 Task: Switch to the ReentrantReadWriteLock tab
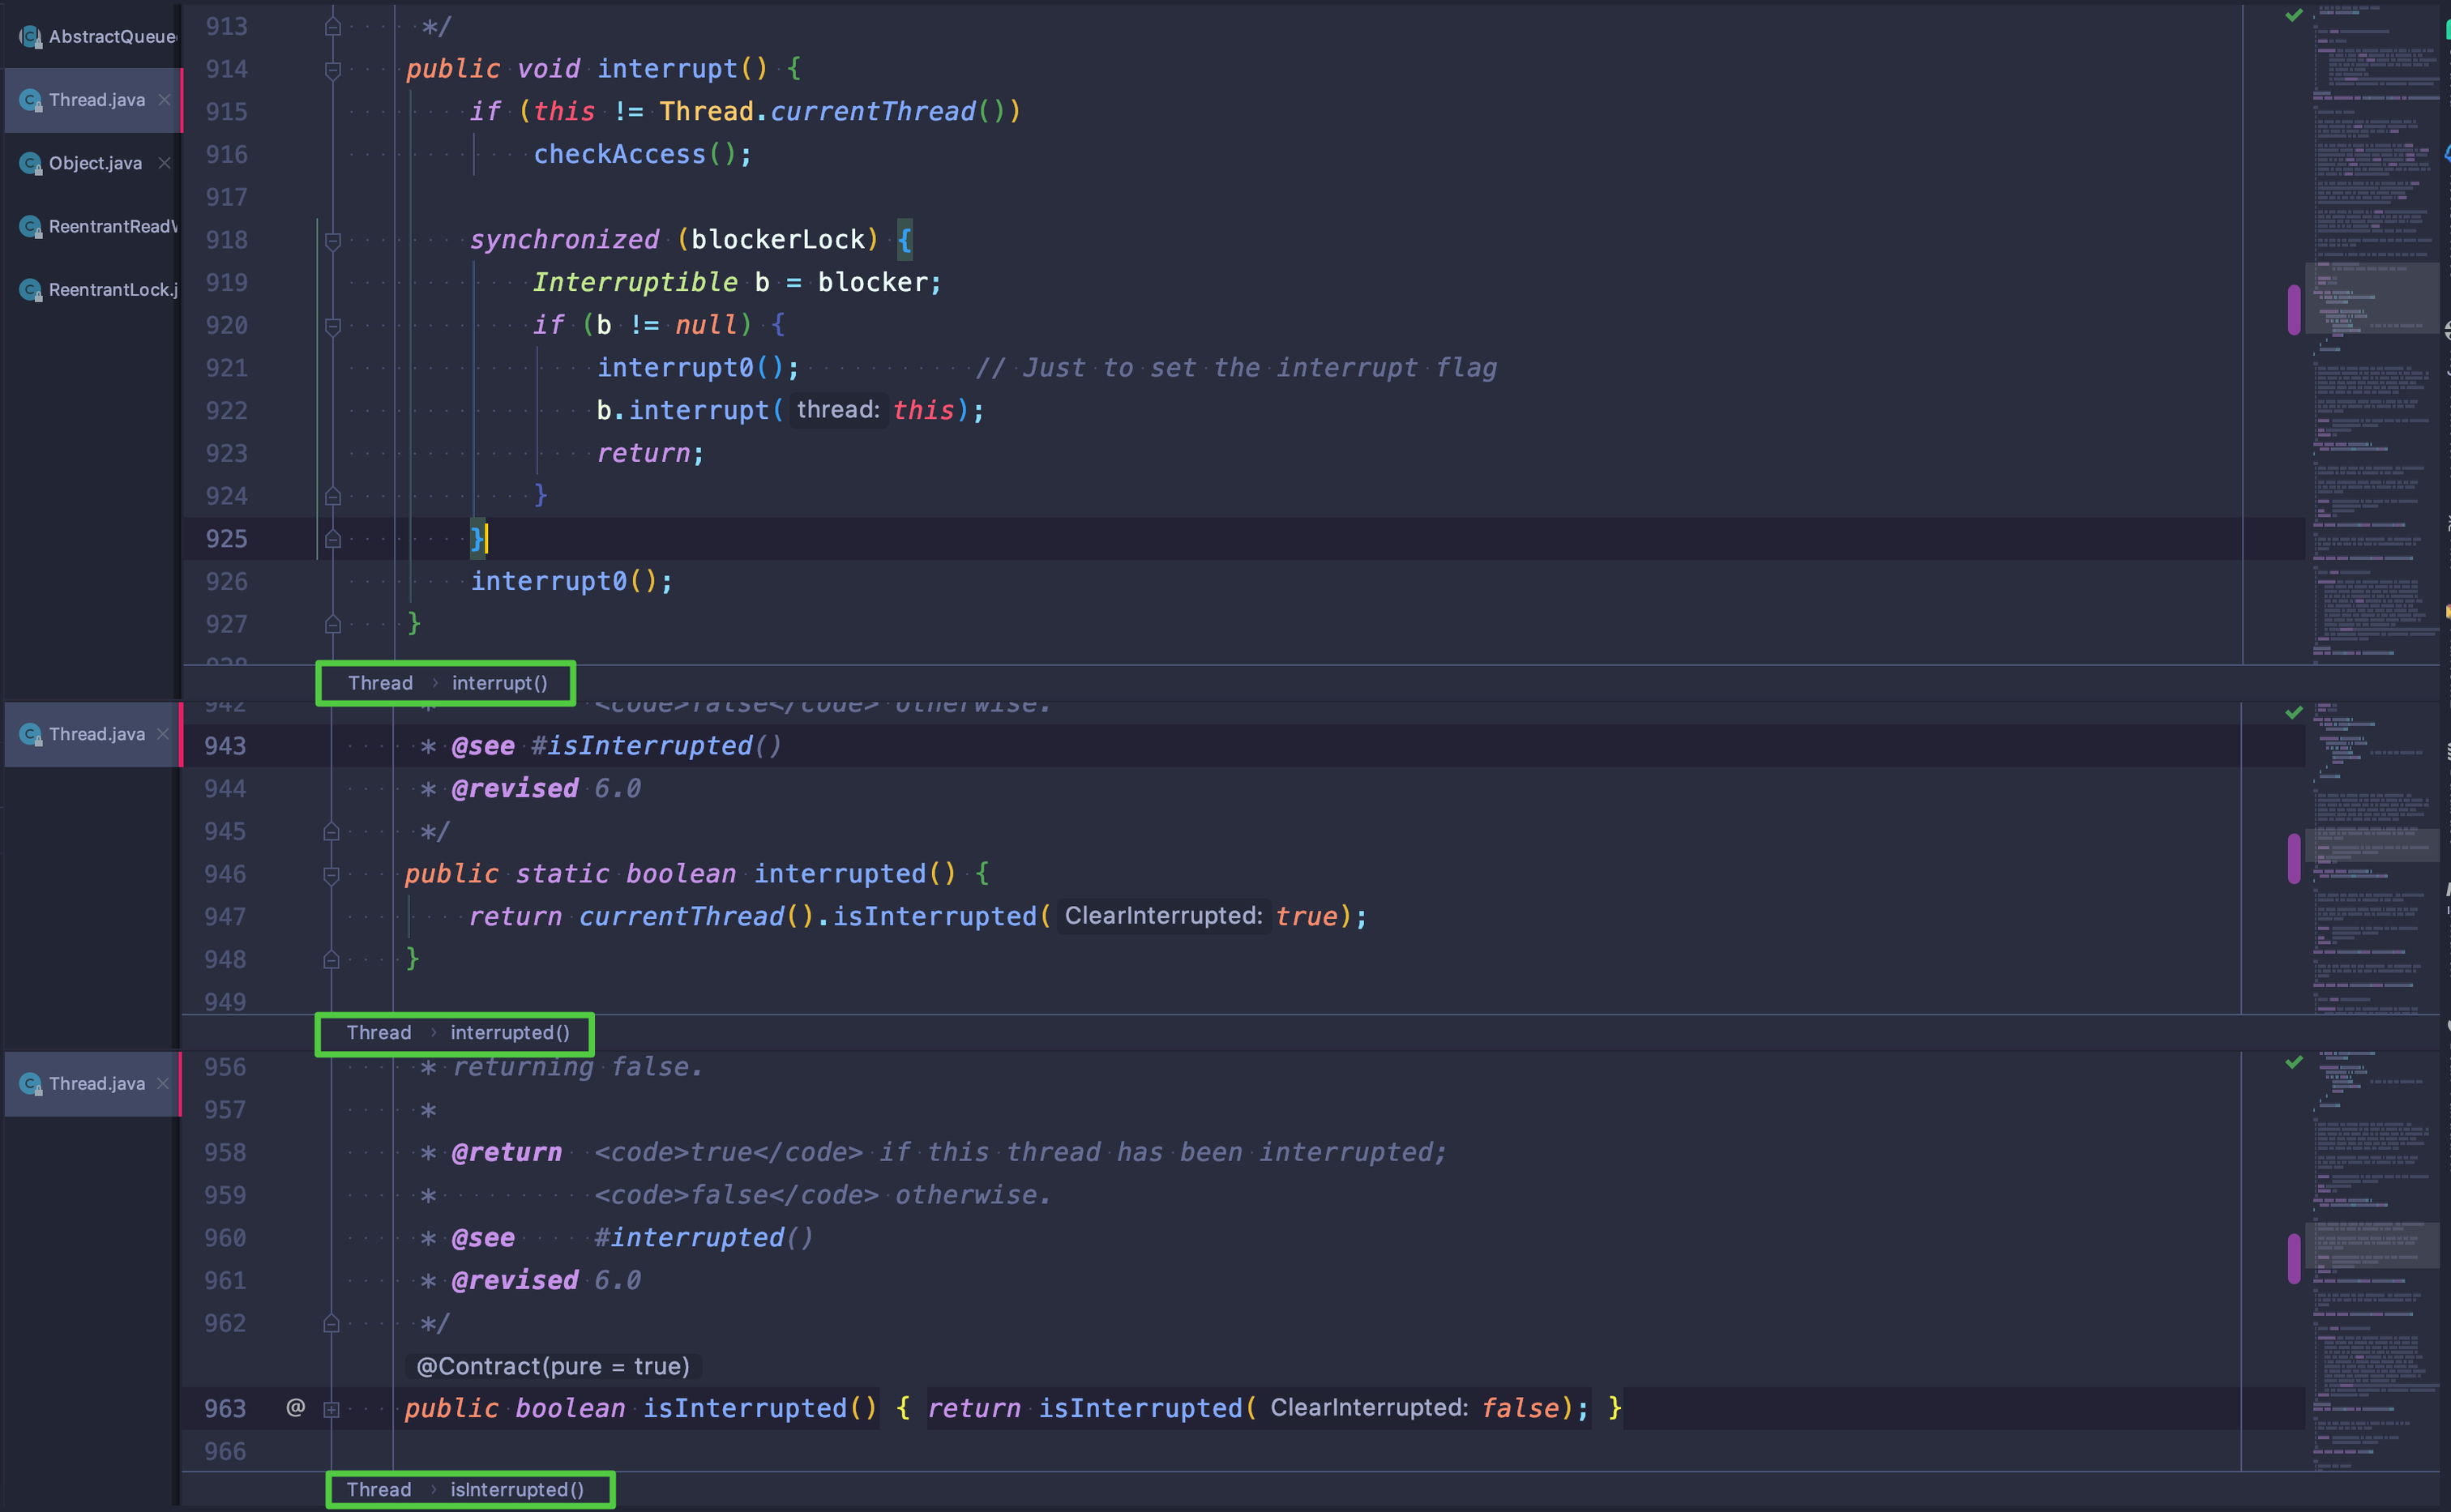coord(112,227)
